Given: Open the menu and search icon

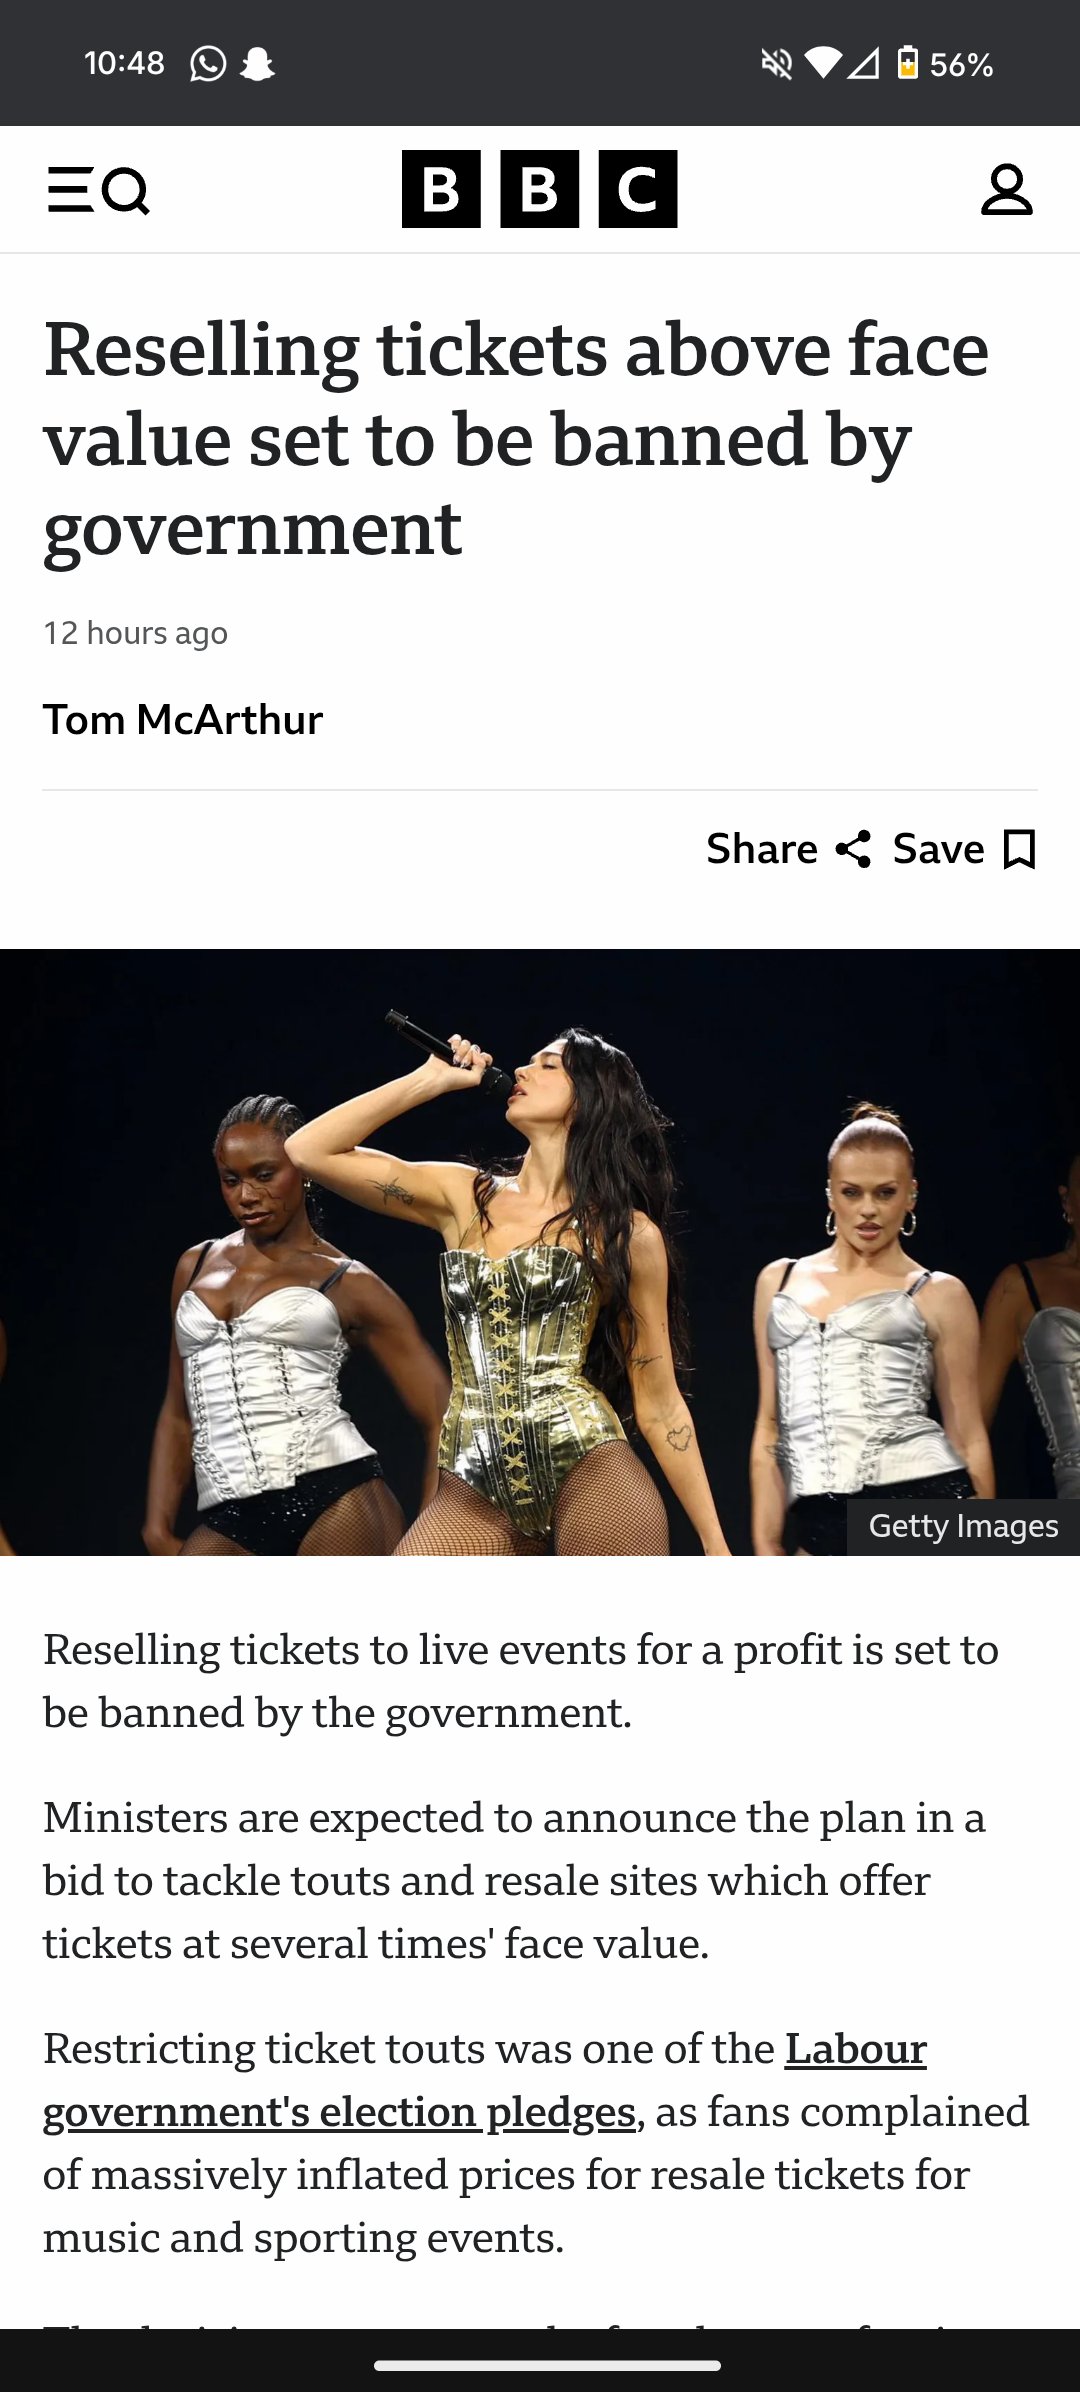Looking at the screenshot, I should coord(98,190).
